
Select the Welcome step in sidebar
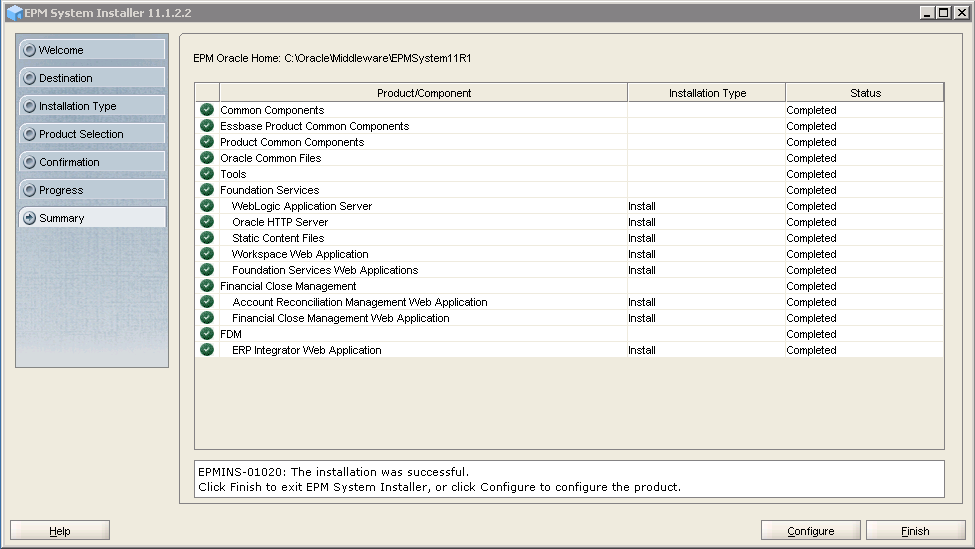[x=92, y=50]
